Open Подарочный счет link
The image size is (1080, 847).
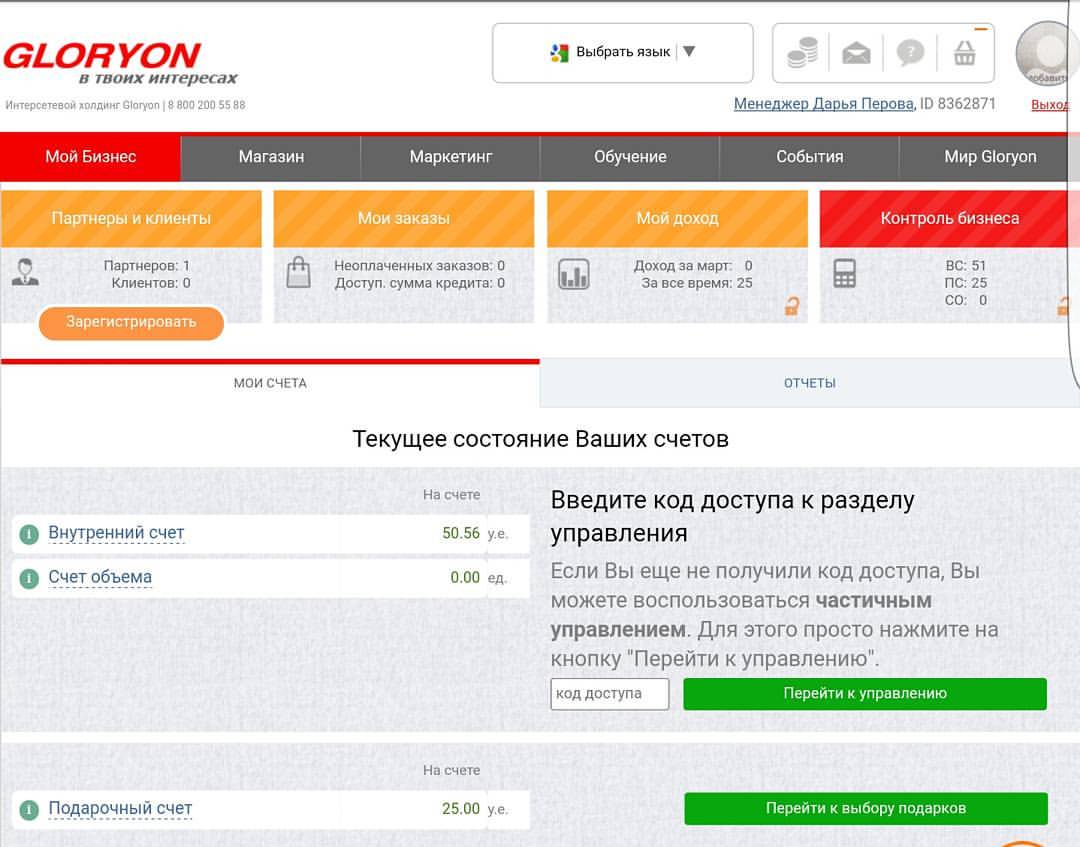(120, 809)
